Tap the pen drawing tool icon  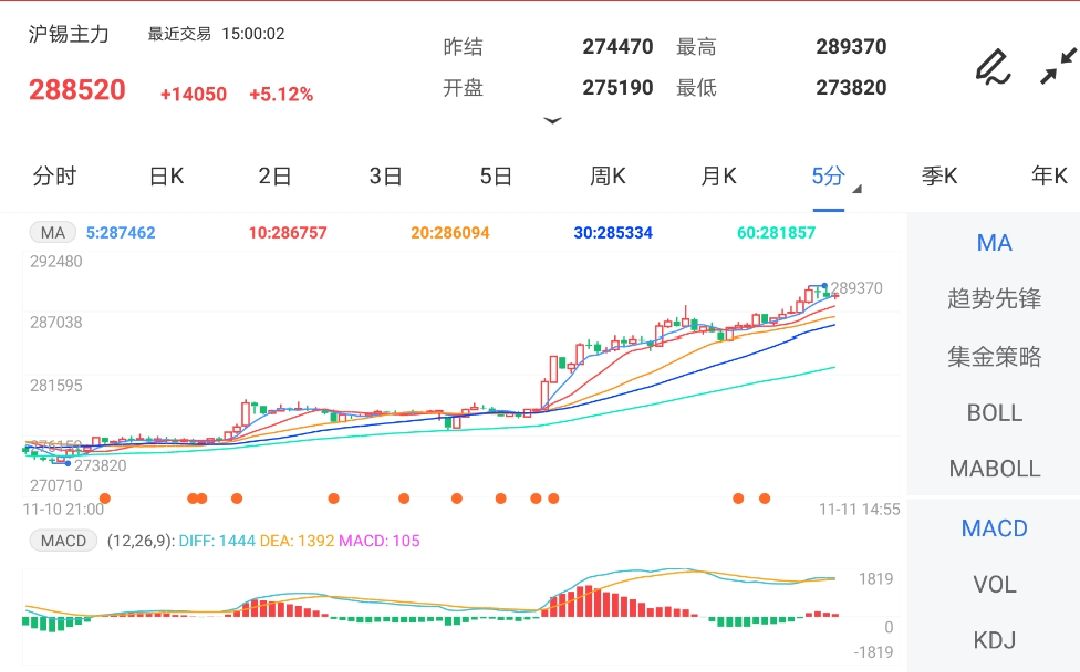[x=992, y=67]
